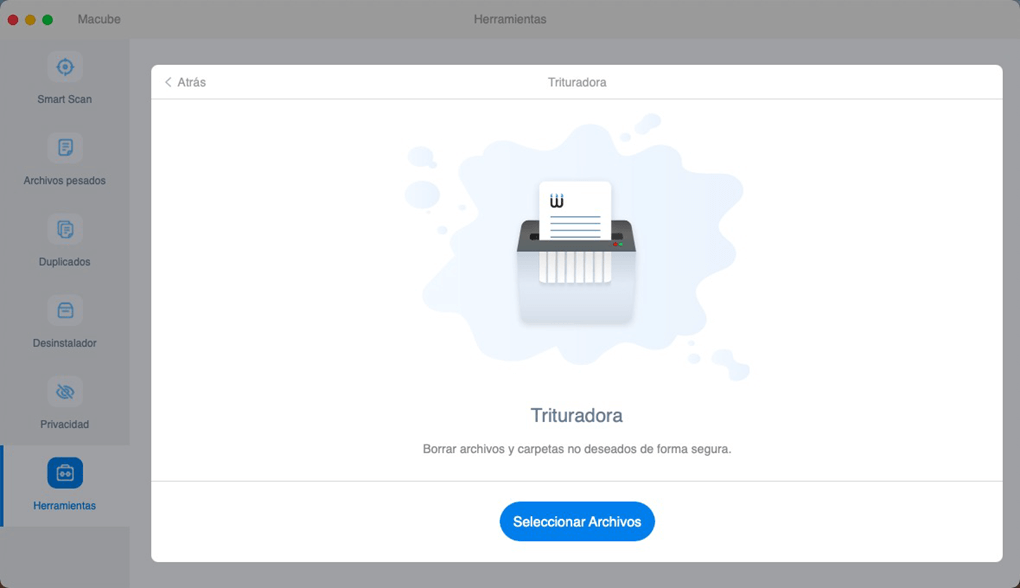Click the Desinstalador label
Image resolution: width=1020 pixels, height=588 pixels.
click(x=64, y=343)
